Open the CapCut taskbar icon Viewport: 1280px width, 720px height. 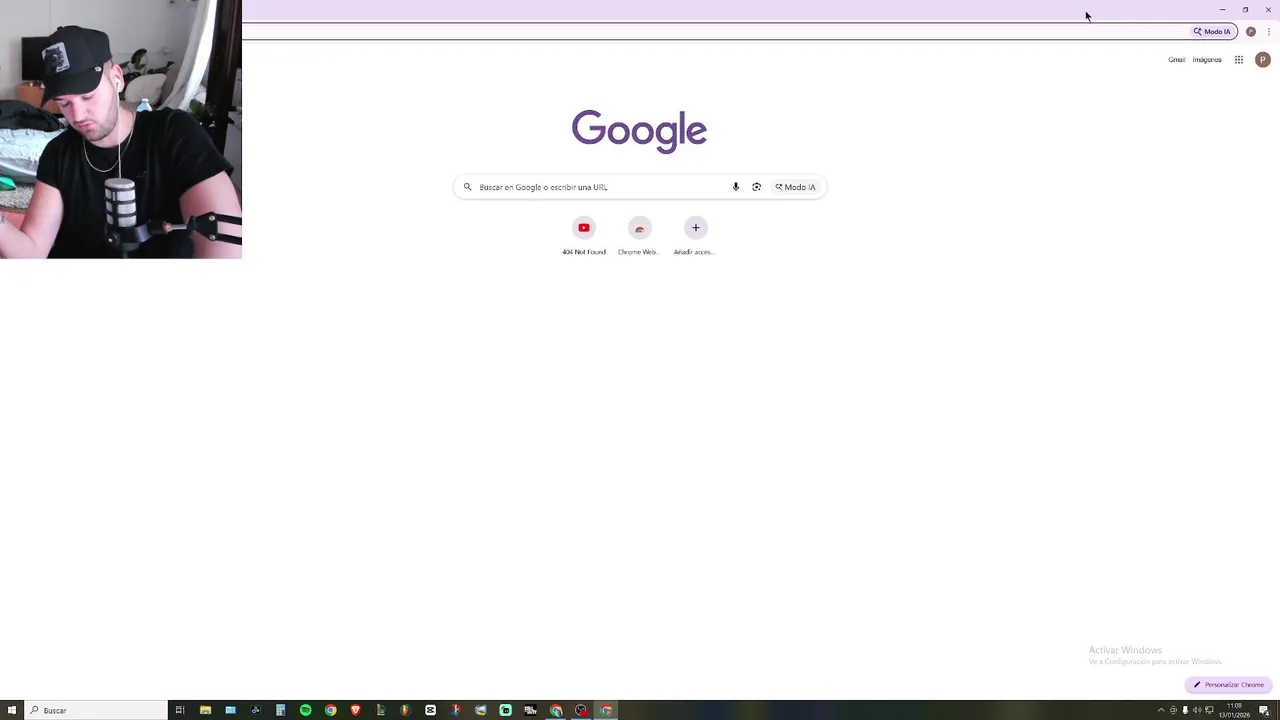(x=430, y=710)
